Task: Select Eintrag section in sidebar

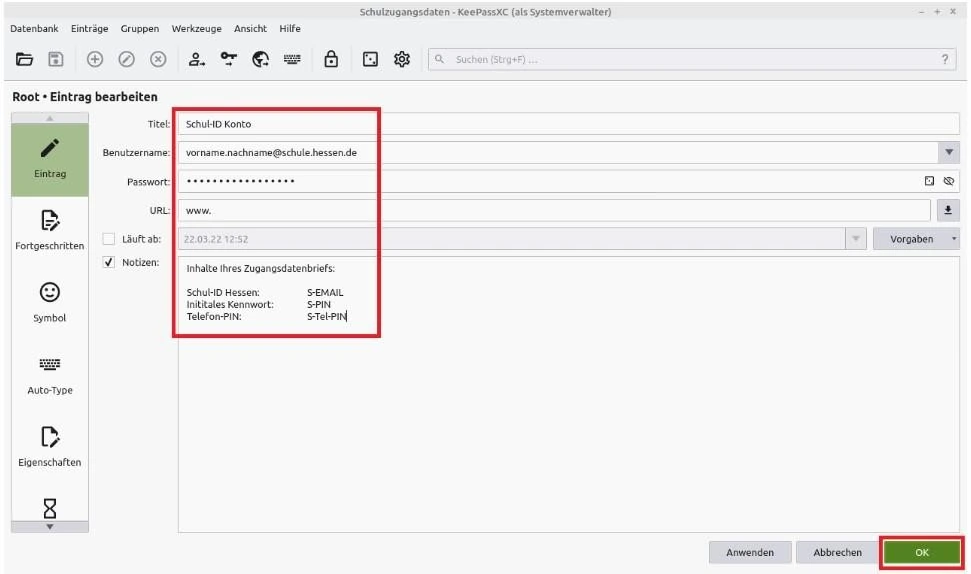Action: [50, 160]
